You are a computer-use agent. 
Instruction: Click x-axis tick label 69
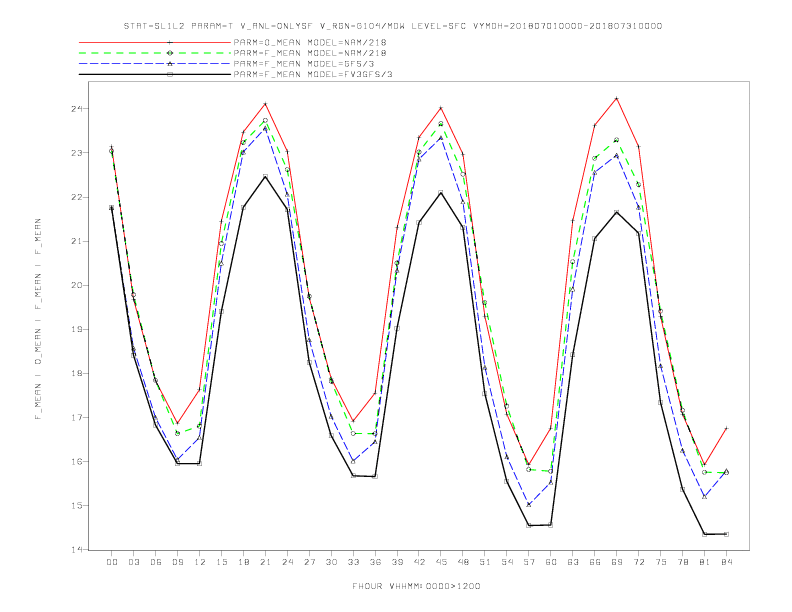coord(617,562)
